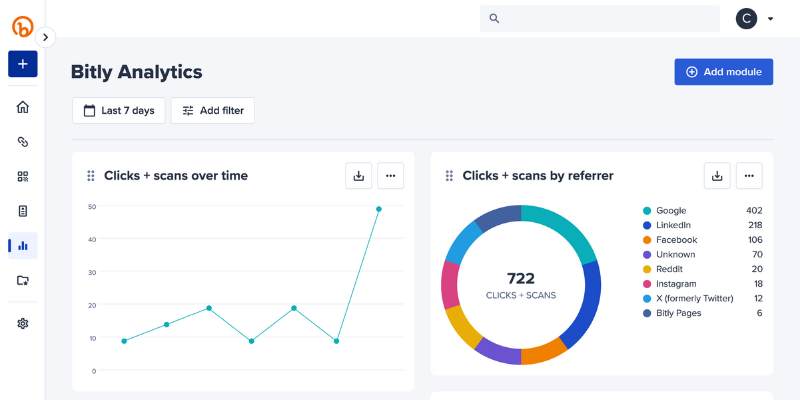Click the LinkedIn legend color dot

click(x=647, y=226)
